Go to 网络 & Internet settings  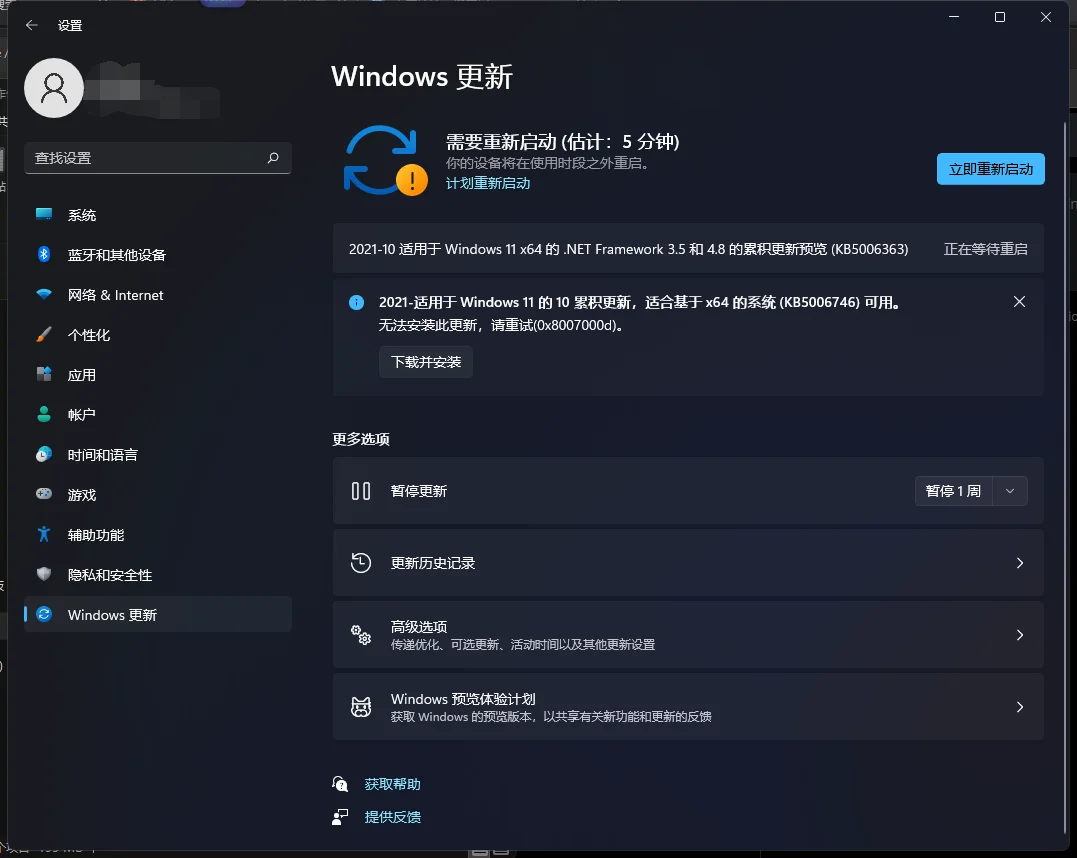point(158,295)
